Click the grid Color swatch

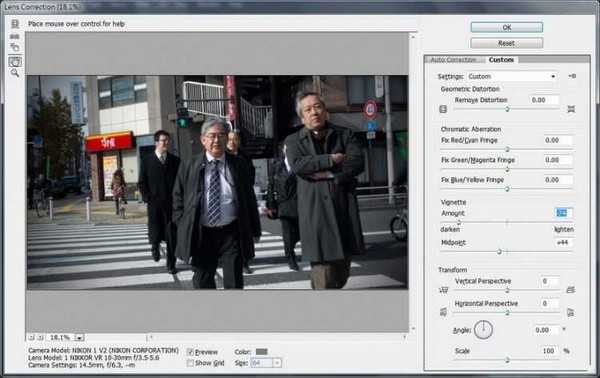coord(262,352)
